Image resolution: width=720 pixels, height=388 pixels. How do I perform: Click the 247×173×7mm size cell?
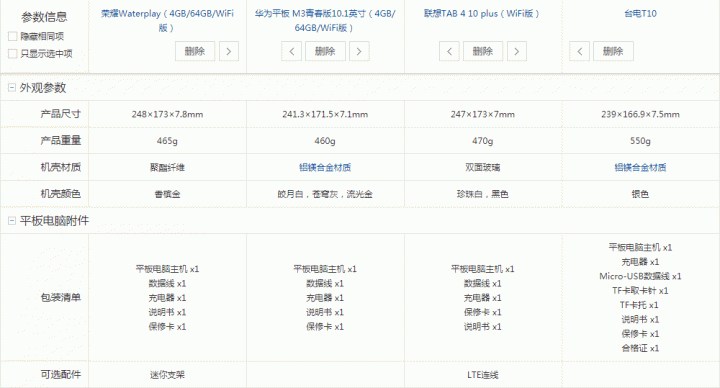pos(483,114)
